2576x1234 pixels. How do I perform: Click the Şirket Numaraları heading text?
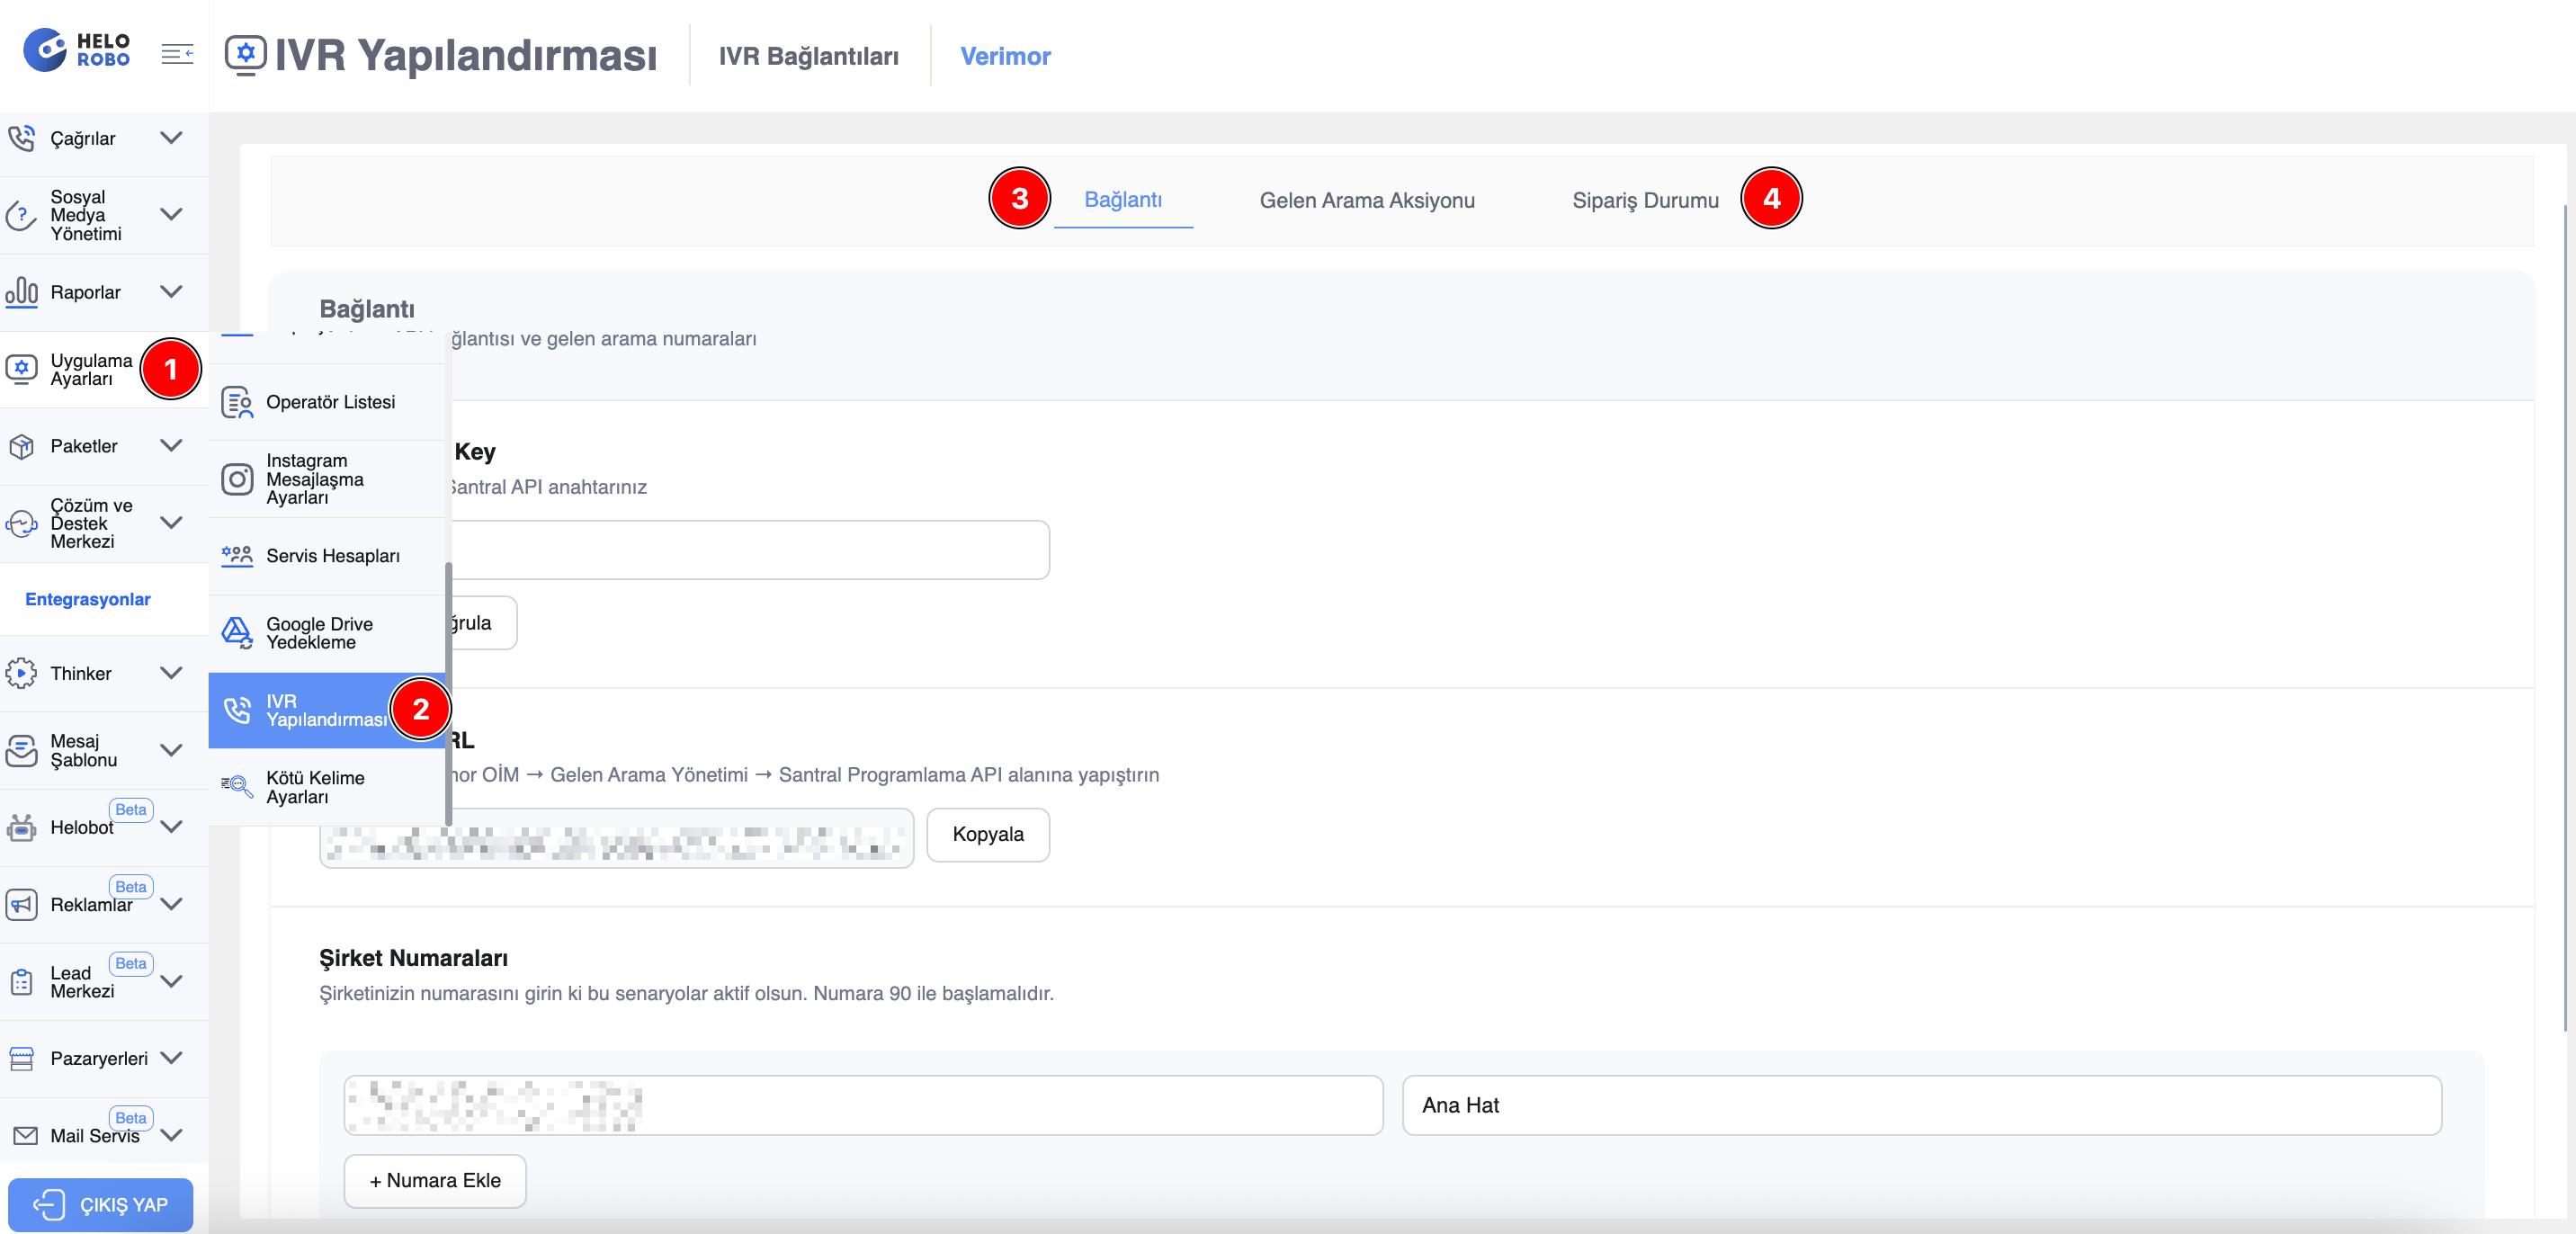(x=413, y=958)
